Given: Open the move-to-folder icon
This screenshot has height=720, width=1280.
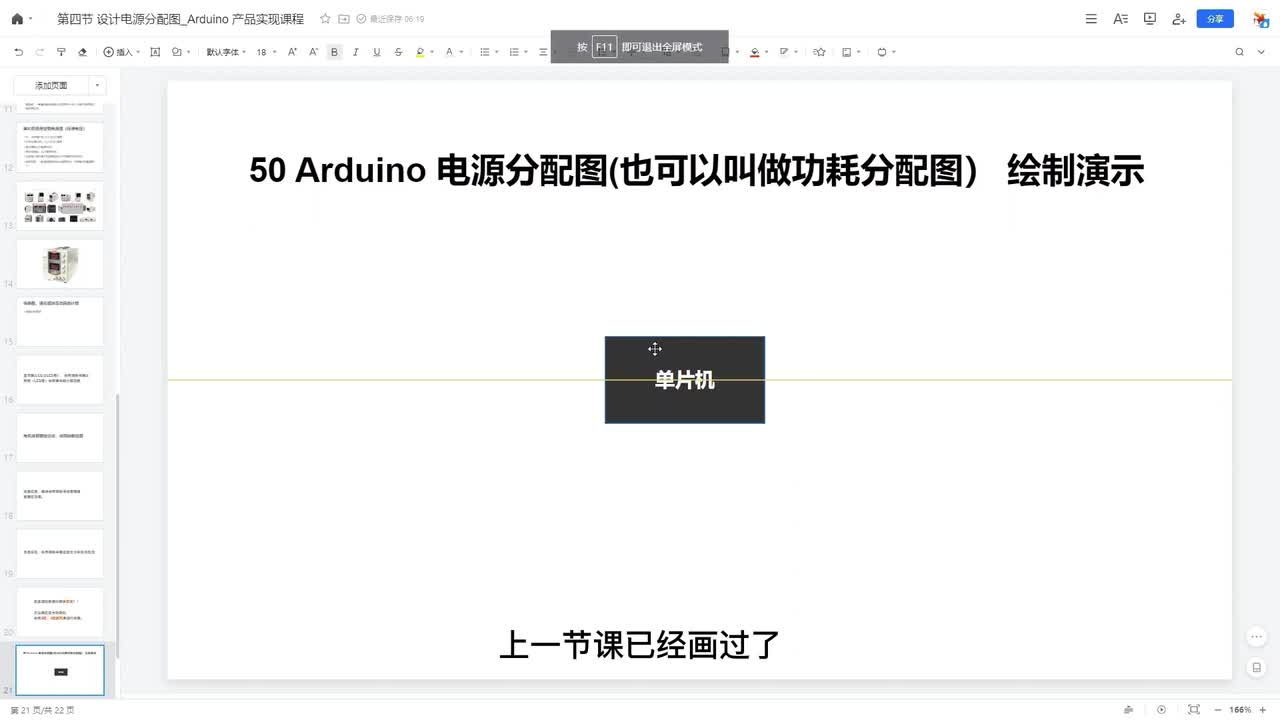Looking at the screenshot, I should point(344,19).
